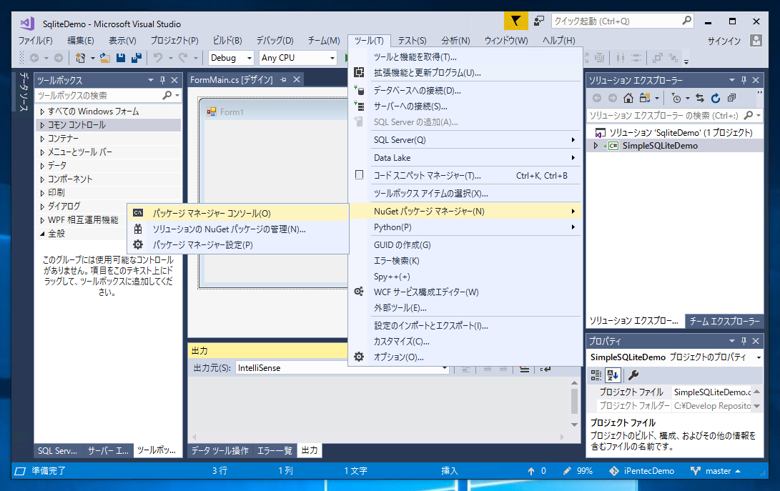Pin the Toolbox panel
Image resolution: width=780 pixels, height=491 pixels.
pyautogui.click(x=163, y=80)
